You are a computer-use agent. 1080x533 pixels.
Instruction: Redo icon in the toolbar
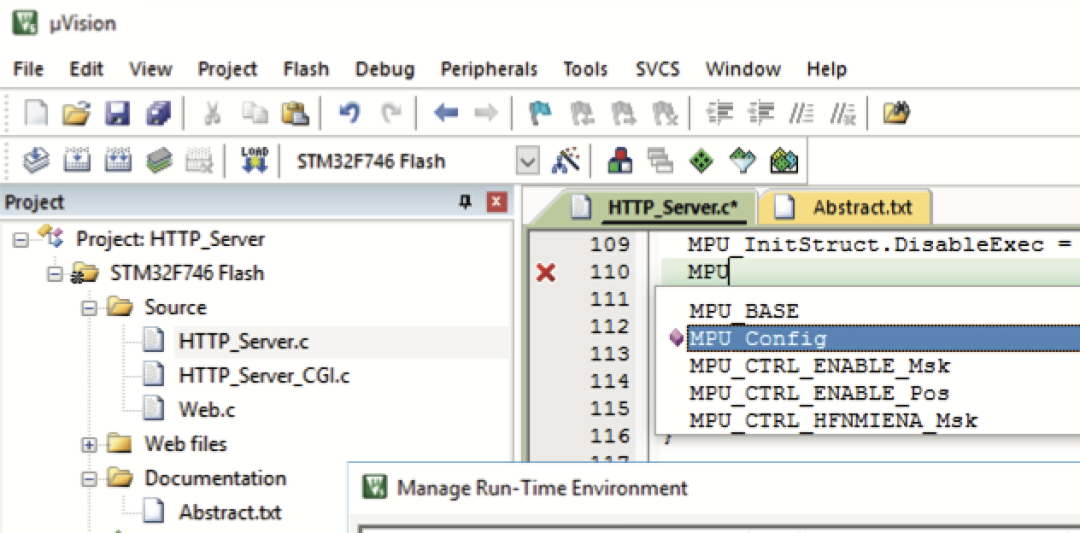pyautogui.click(x=391, y=114)
